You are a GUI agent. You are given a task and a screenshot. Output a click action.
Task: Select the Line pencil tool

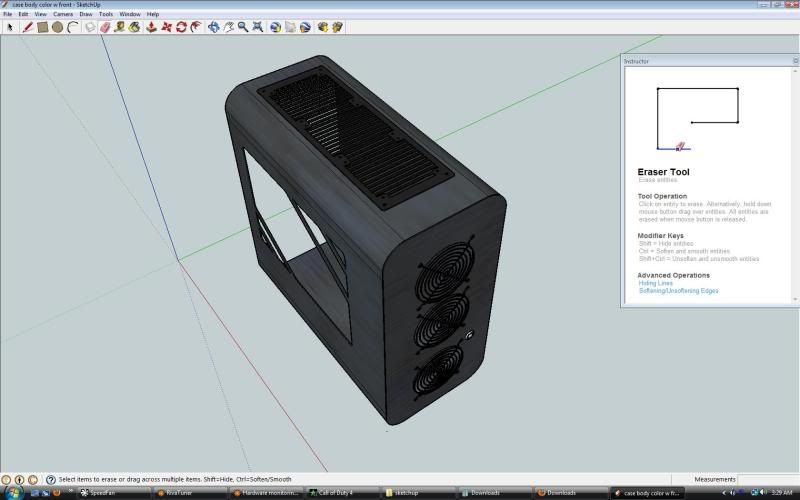tap(28, 27)
